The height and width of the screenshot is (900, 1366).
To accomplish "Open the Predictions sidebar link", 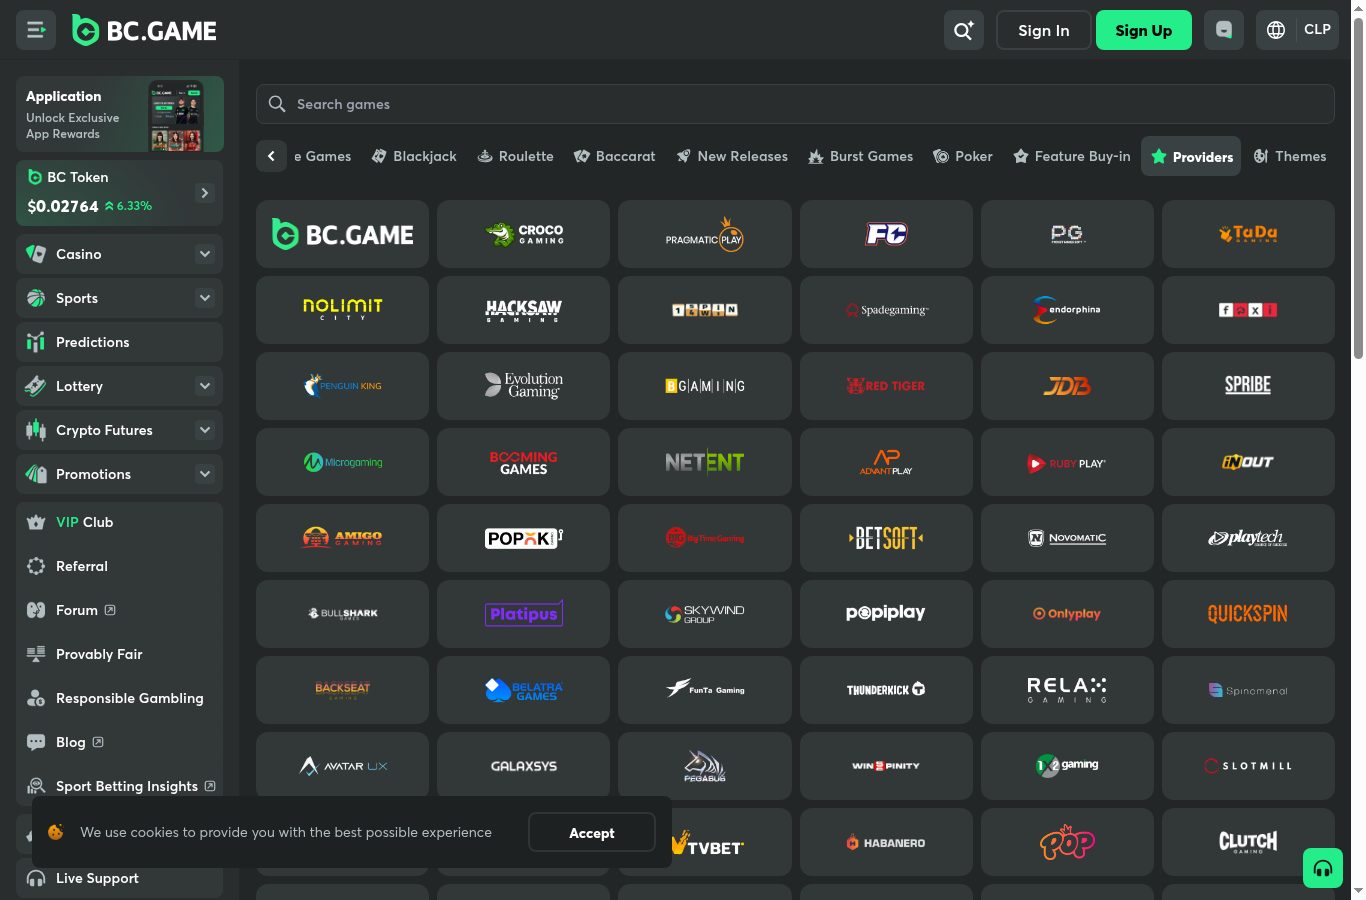I will (119, 342).
